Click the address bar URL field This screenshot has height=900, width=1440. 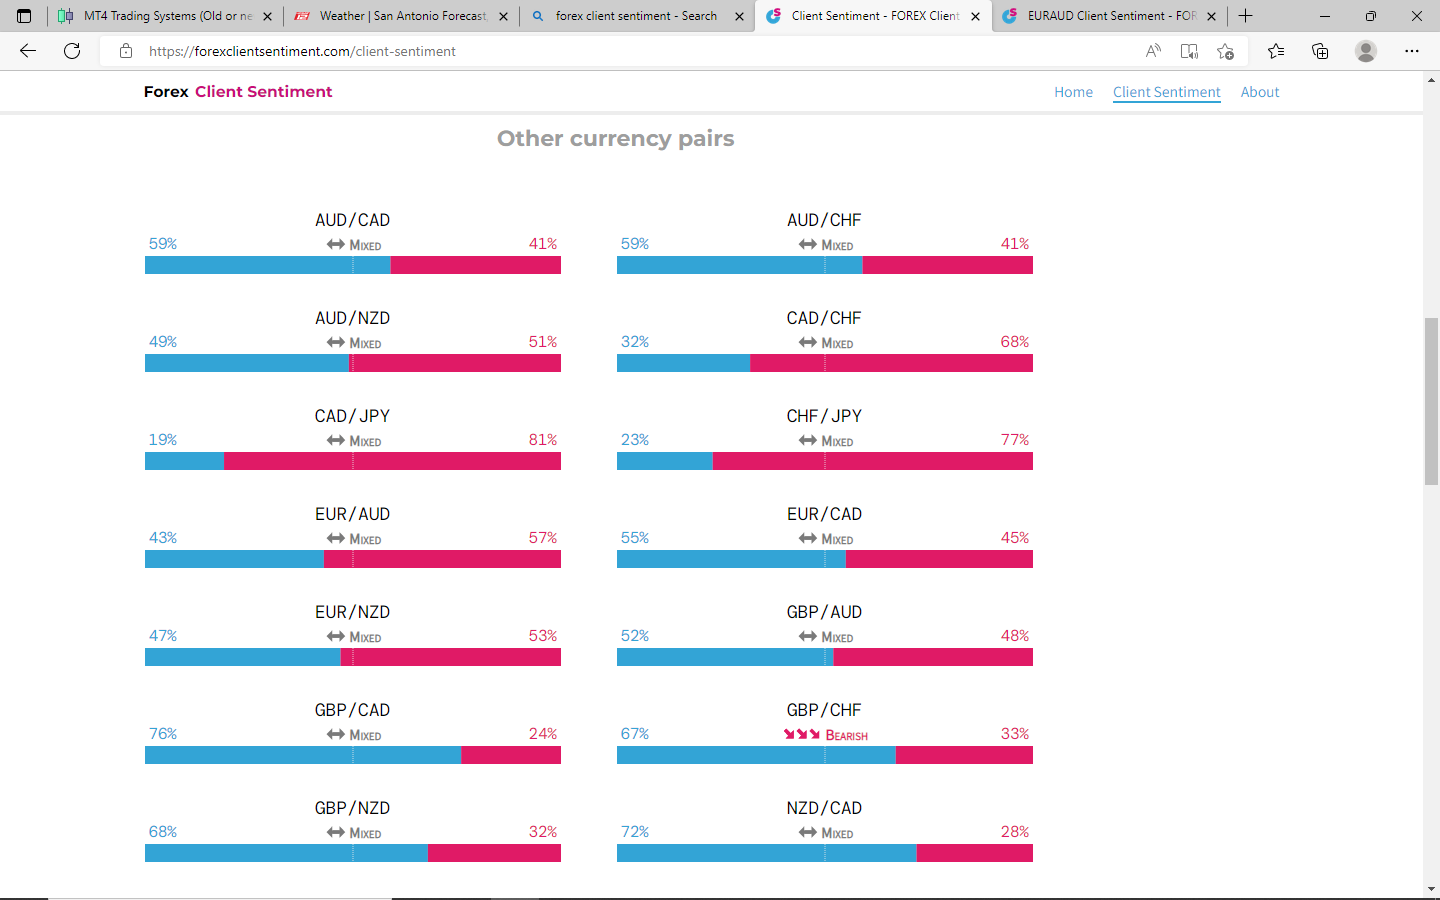pos(600,51)
